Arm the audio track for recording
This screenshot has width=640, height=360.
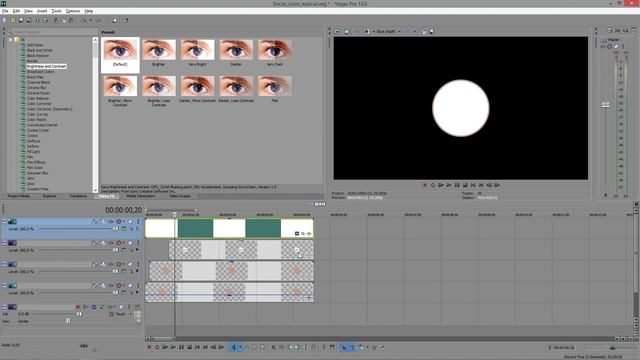78,307
